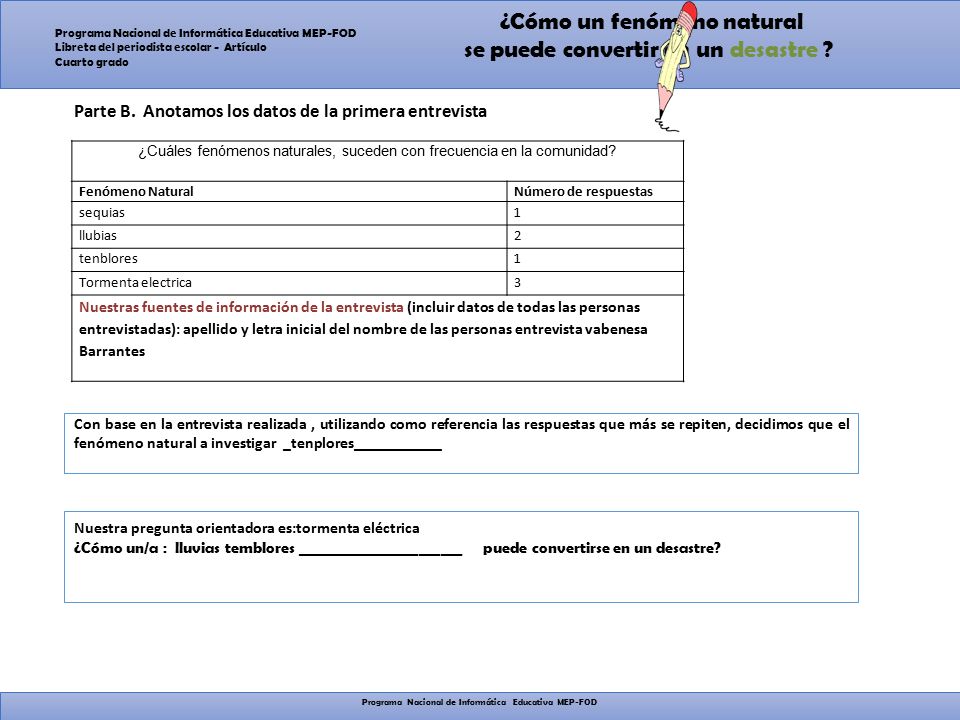Select header text "Programa Nacional de Informática Educativa MEP-FOD"

coord(206,33)
